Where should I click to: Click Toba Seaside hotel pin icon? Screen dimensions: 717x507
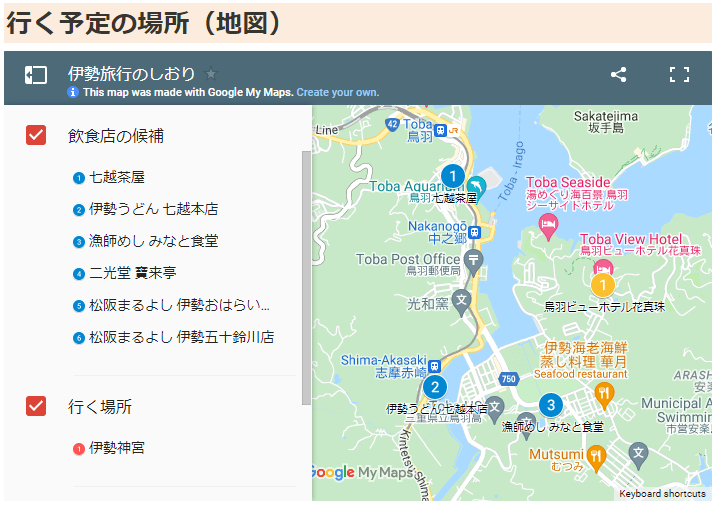tap(548, 226)
